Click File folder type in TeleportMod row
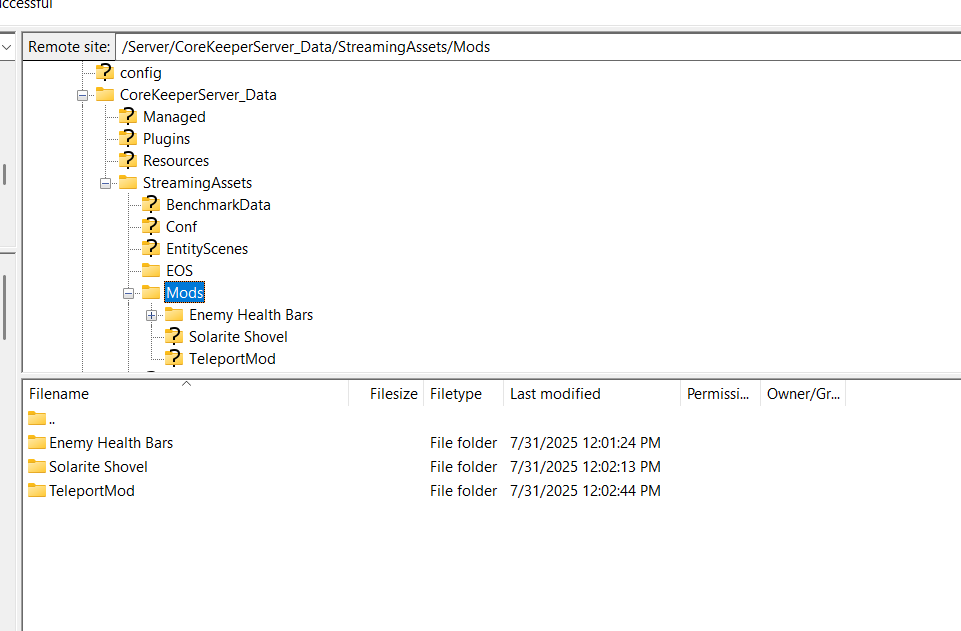 click(x=463, y=491)
